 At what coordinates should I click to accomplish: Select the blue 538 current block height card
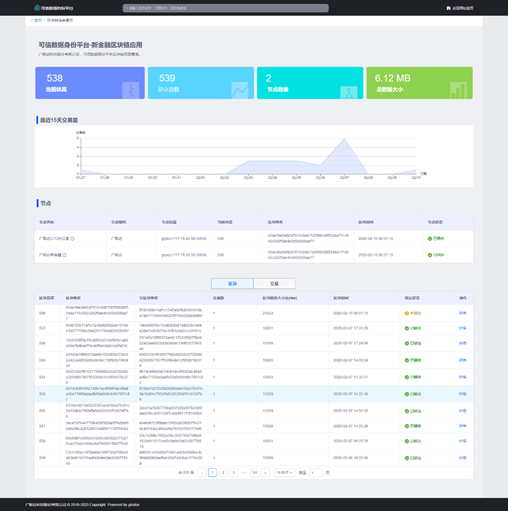[90, 83]
